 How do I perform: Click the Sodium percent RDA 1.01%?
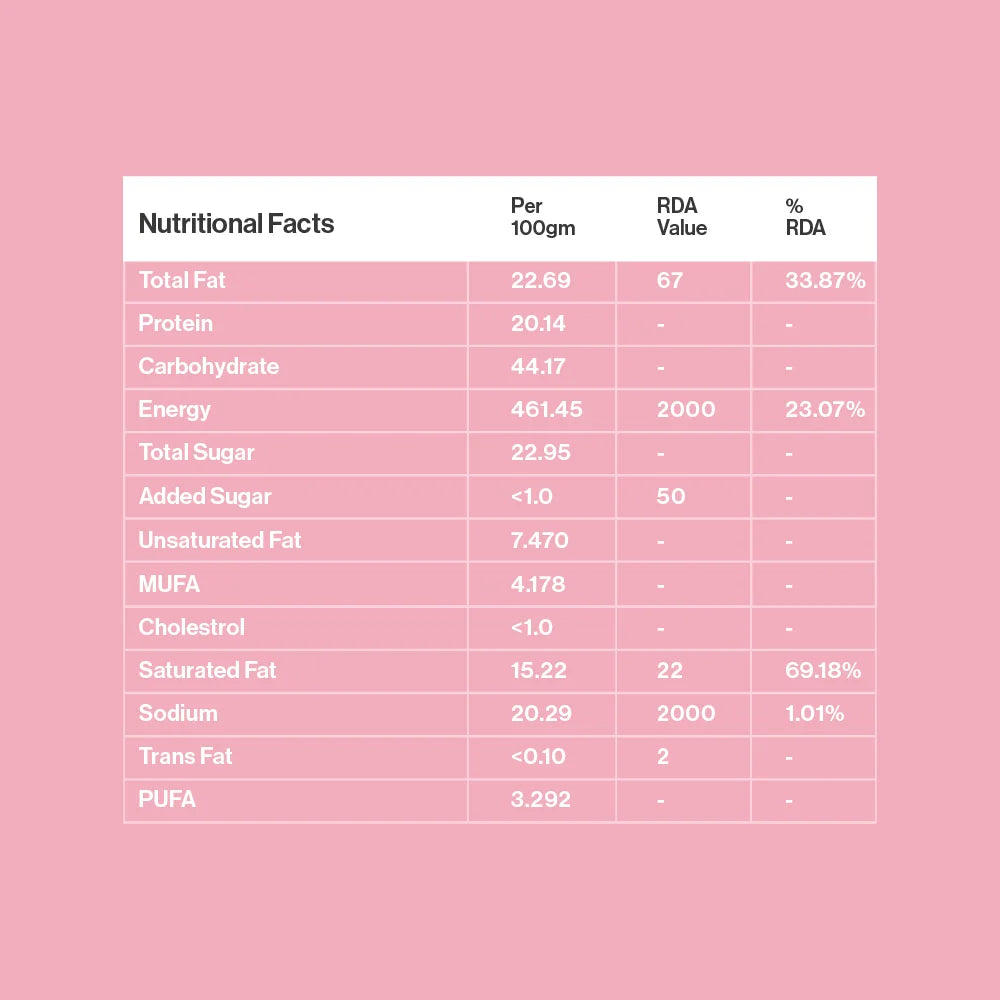click(814, 714)
